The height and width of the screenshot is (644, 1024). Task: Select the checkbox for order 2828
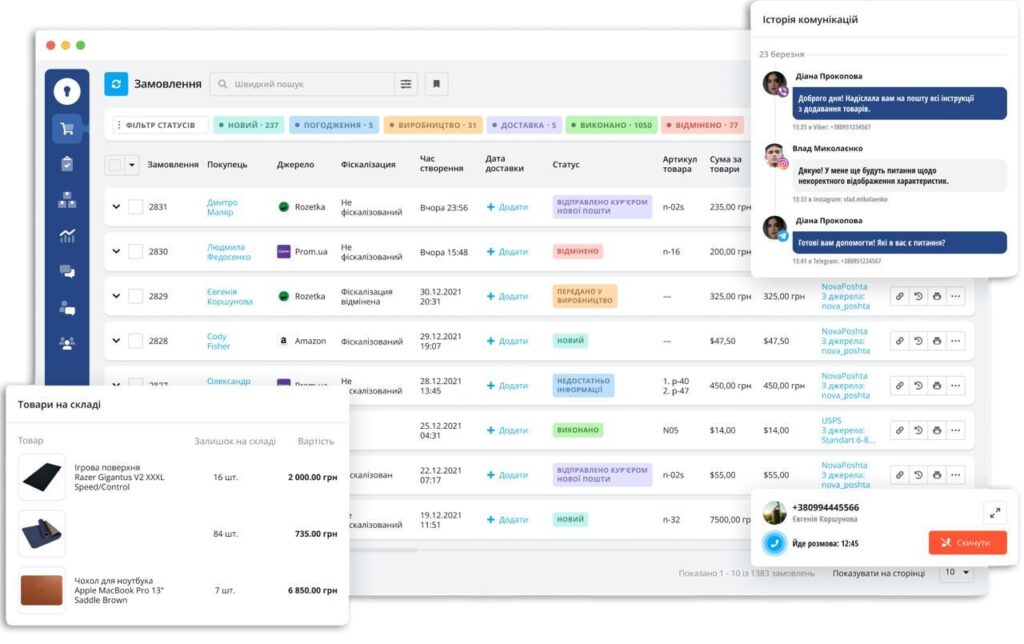(x=135, y=341)
